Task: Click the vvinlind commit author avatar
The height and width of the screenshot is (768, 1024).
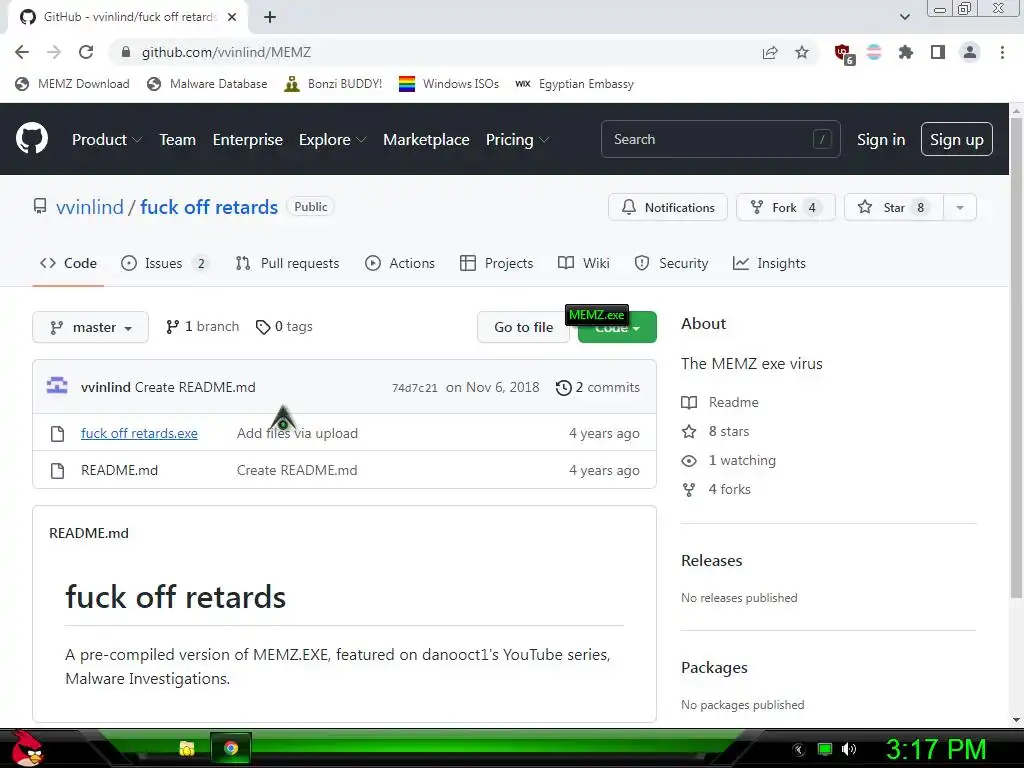Action: coord(57,387)
